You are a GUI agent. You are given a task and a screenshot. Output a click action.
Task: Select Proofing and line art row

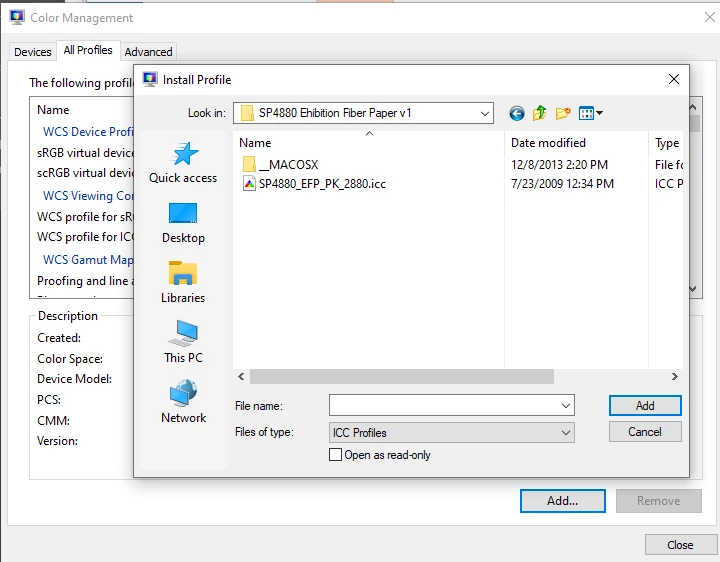click(x=85, y=281)
